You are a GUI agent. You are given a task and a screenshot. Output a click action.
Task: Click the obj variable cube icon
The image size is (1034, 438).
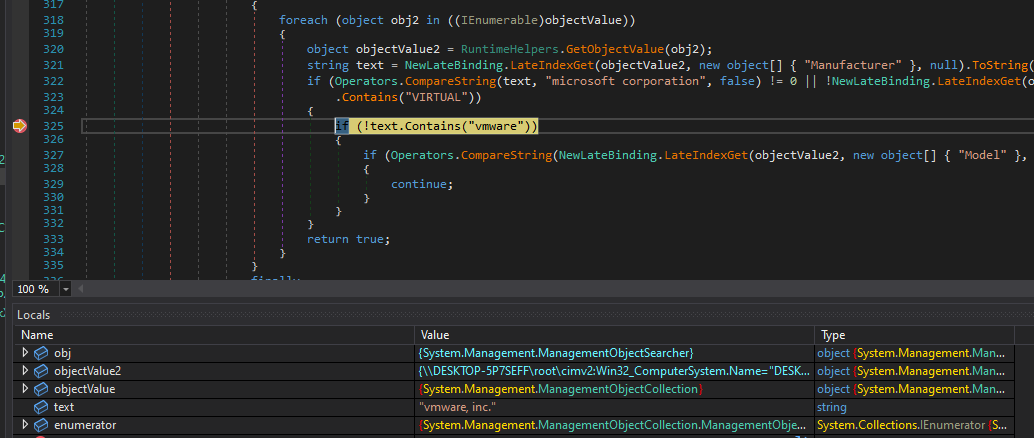pos(41,353)
